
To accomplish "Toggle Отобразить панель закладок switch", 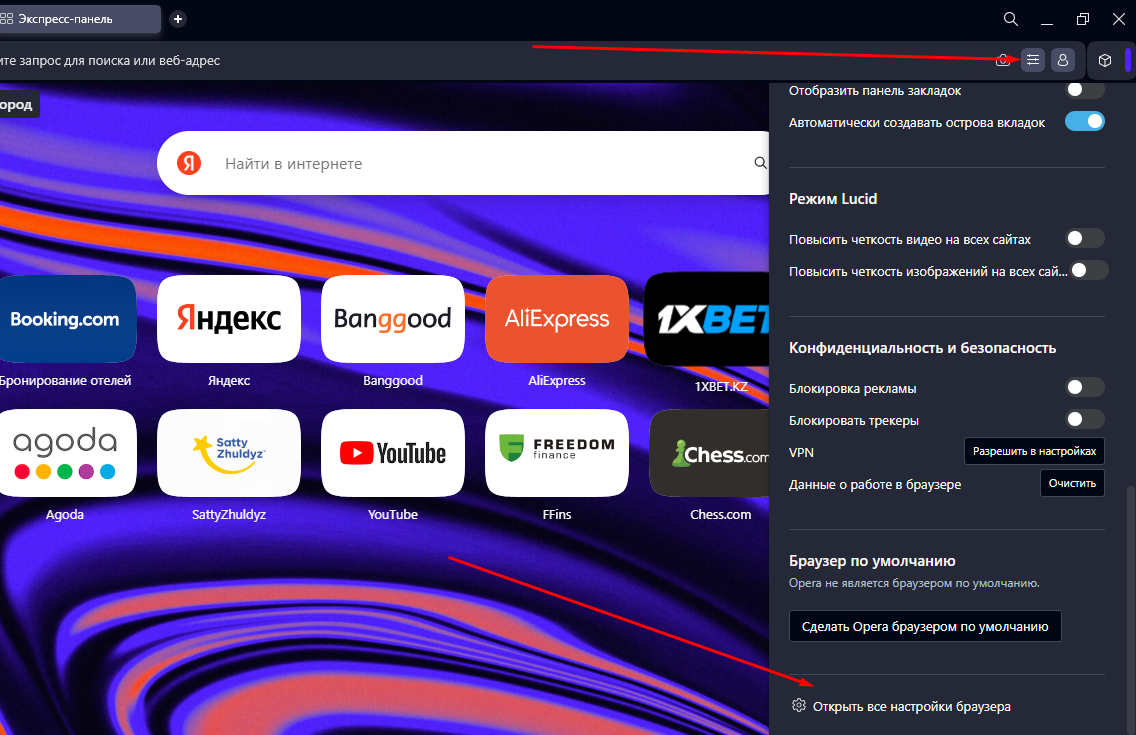I will click(x=1085, y=90).
